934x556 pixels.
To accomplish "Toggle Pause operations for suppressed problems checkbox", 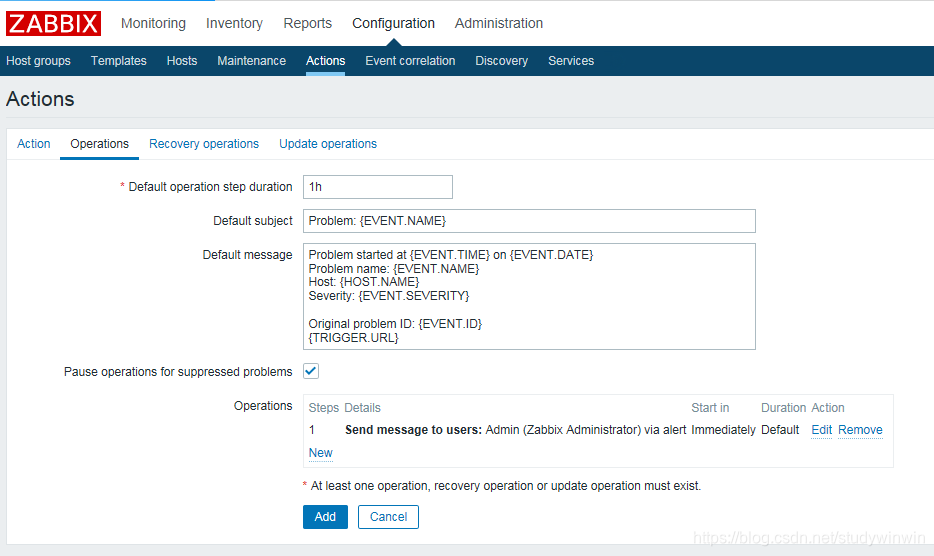I will [x=311, y=371].
